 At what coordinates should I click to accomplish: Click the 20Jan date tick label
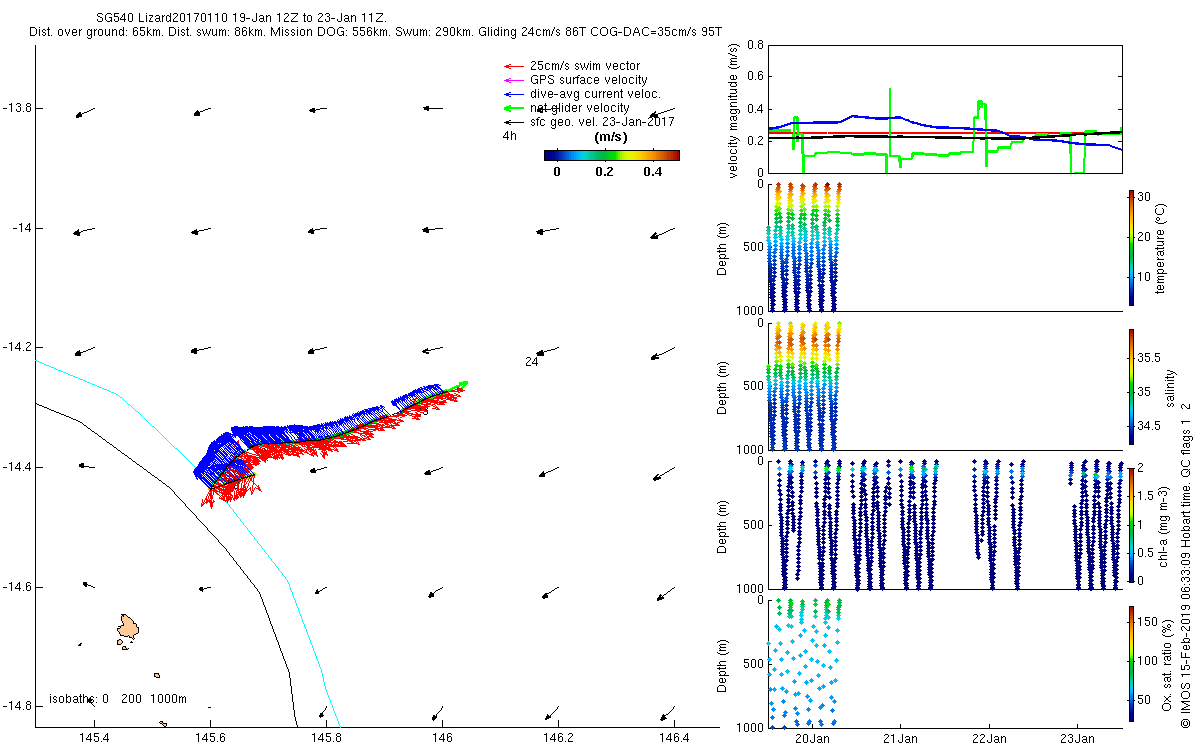(x=812, y=740)
